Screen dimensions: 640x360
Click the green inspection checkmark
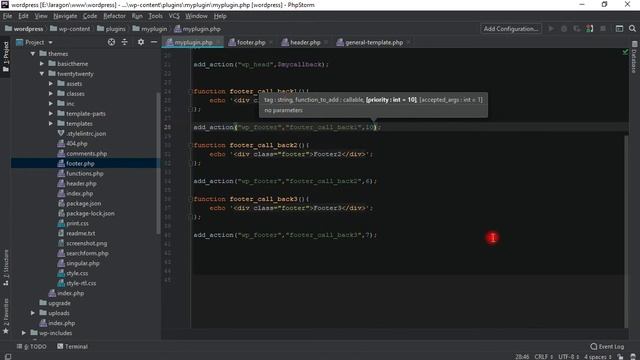click(625, 52)
